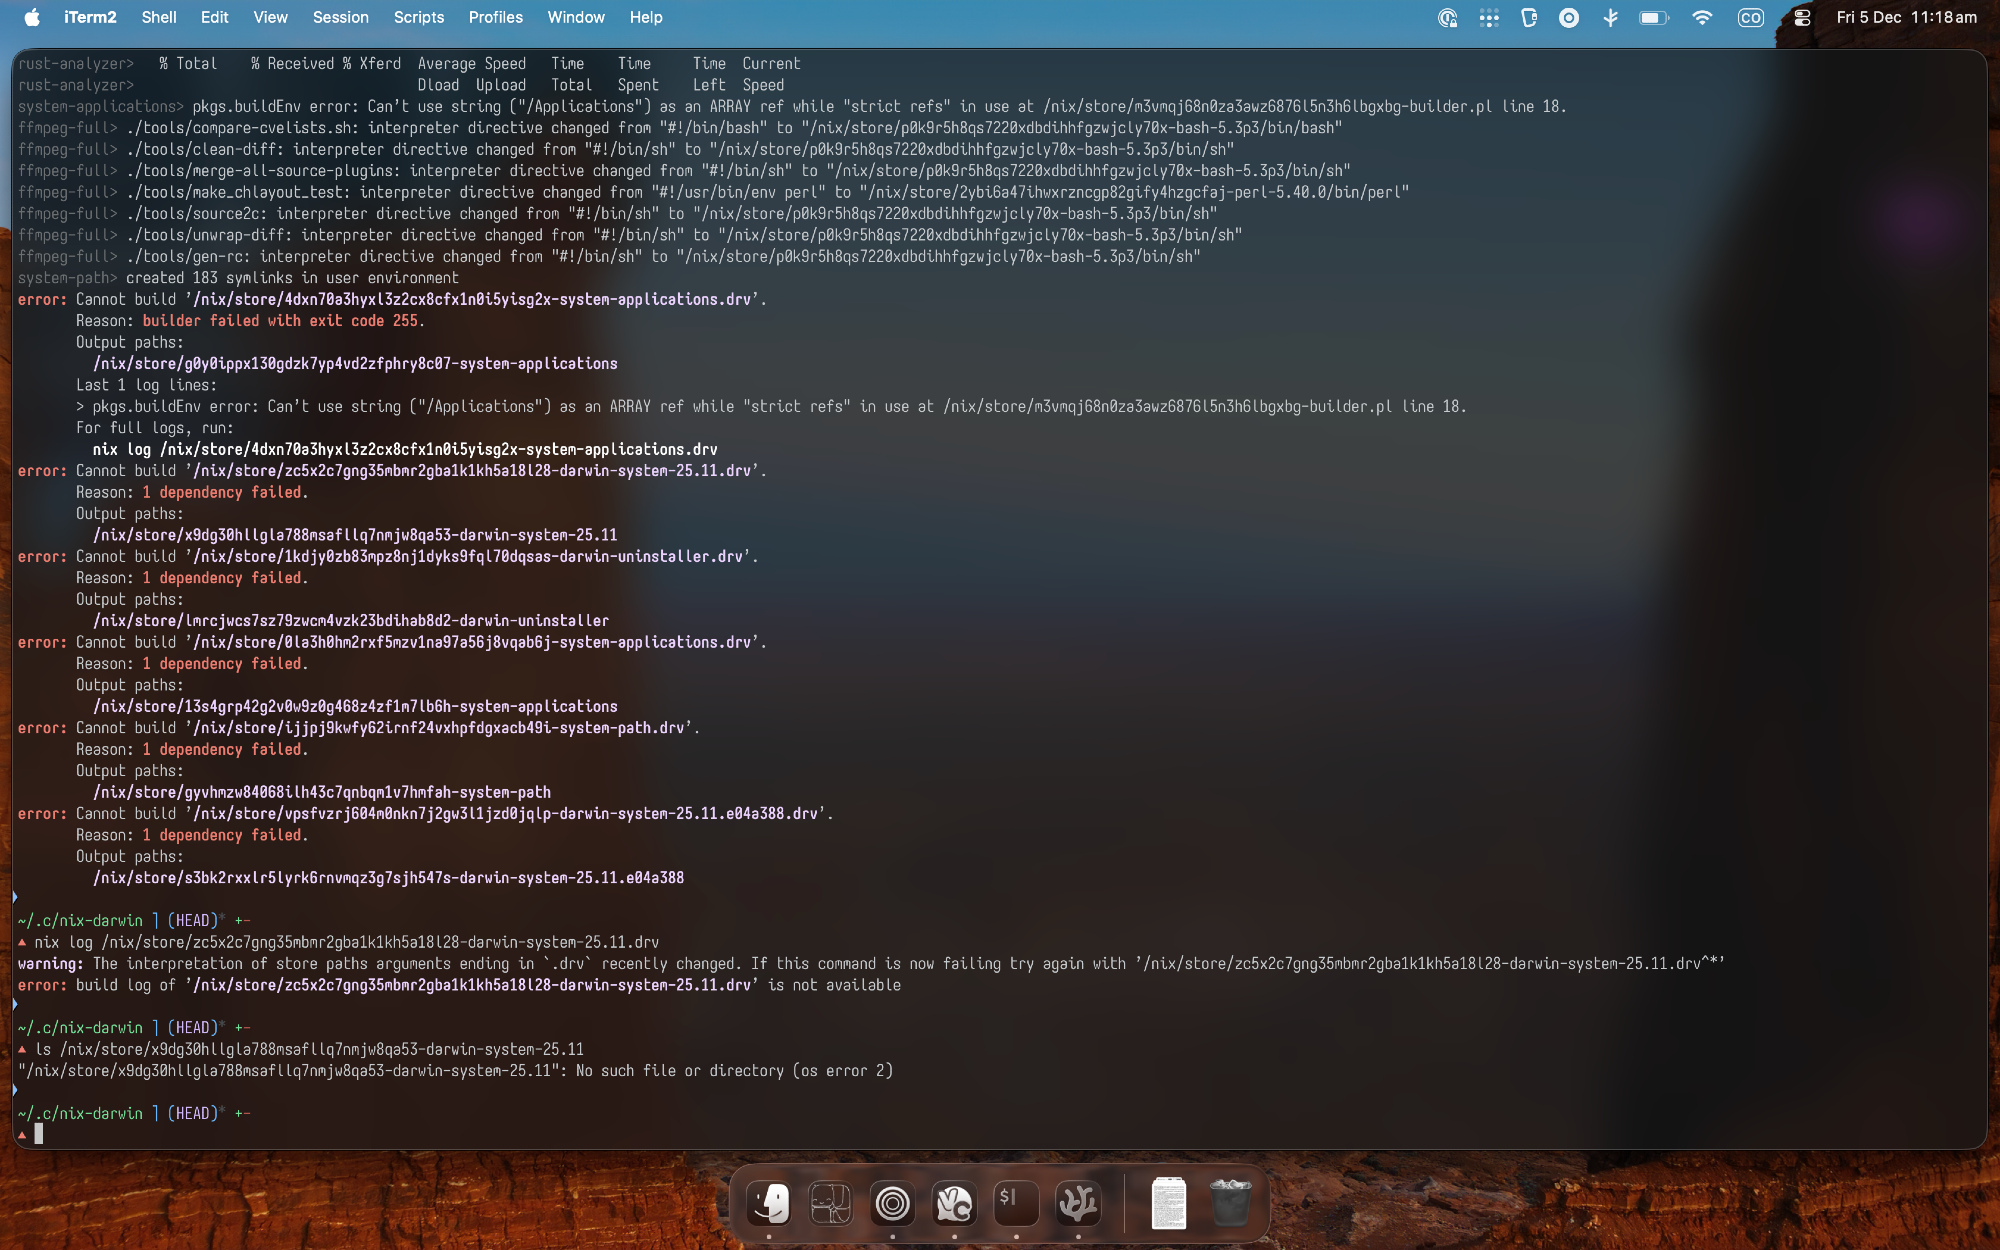Screen dimensions: 2000x1250
Task: Expand the Shell menu
Action: tap(158, 17)
